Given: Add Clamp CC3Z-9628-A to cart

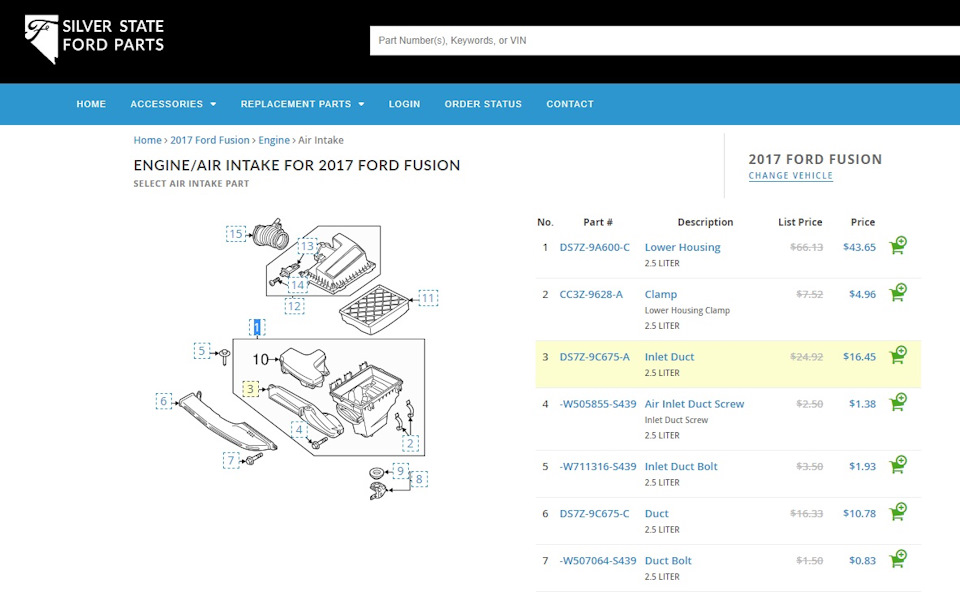Looking at the screenshot, I should click(x=898, y=293).
